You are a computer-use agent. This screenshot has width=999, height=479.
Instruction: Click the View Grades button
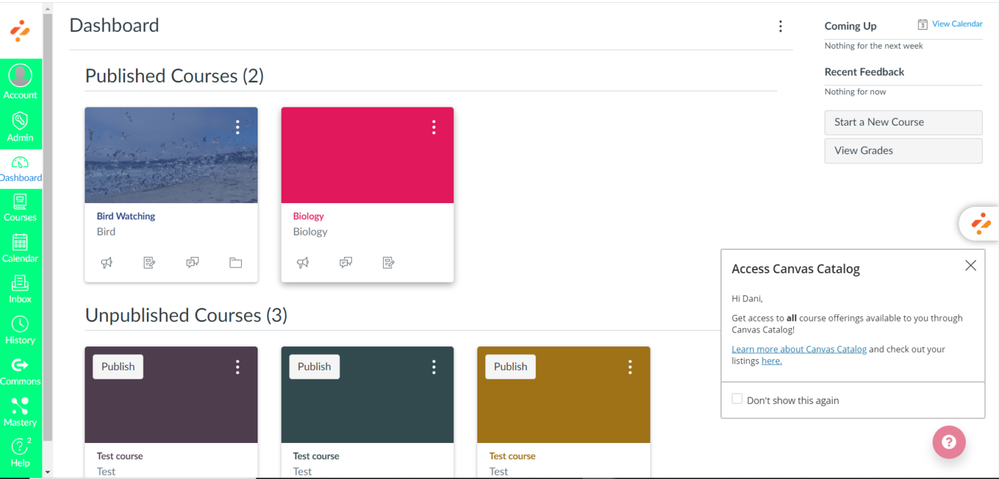pyautogui.click(x=903, y=151)
